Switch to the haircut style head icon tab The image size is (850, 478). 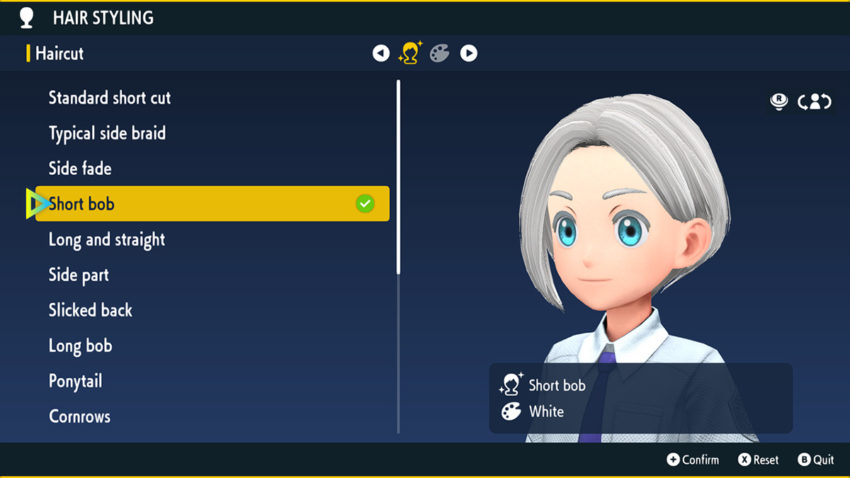pyautogui.click(x=410, y=53)
